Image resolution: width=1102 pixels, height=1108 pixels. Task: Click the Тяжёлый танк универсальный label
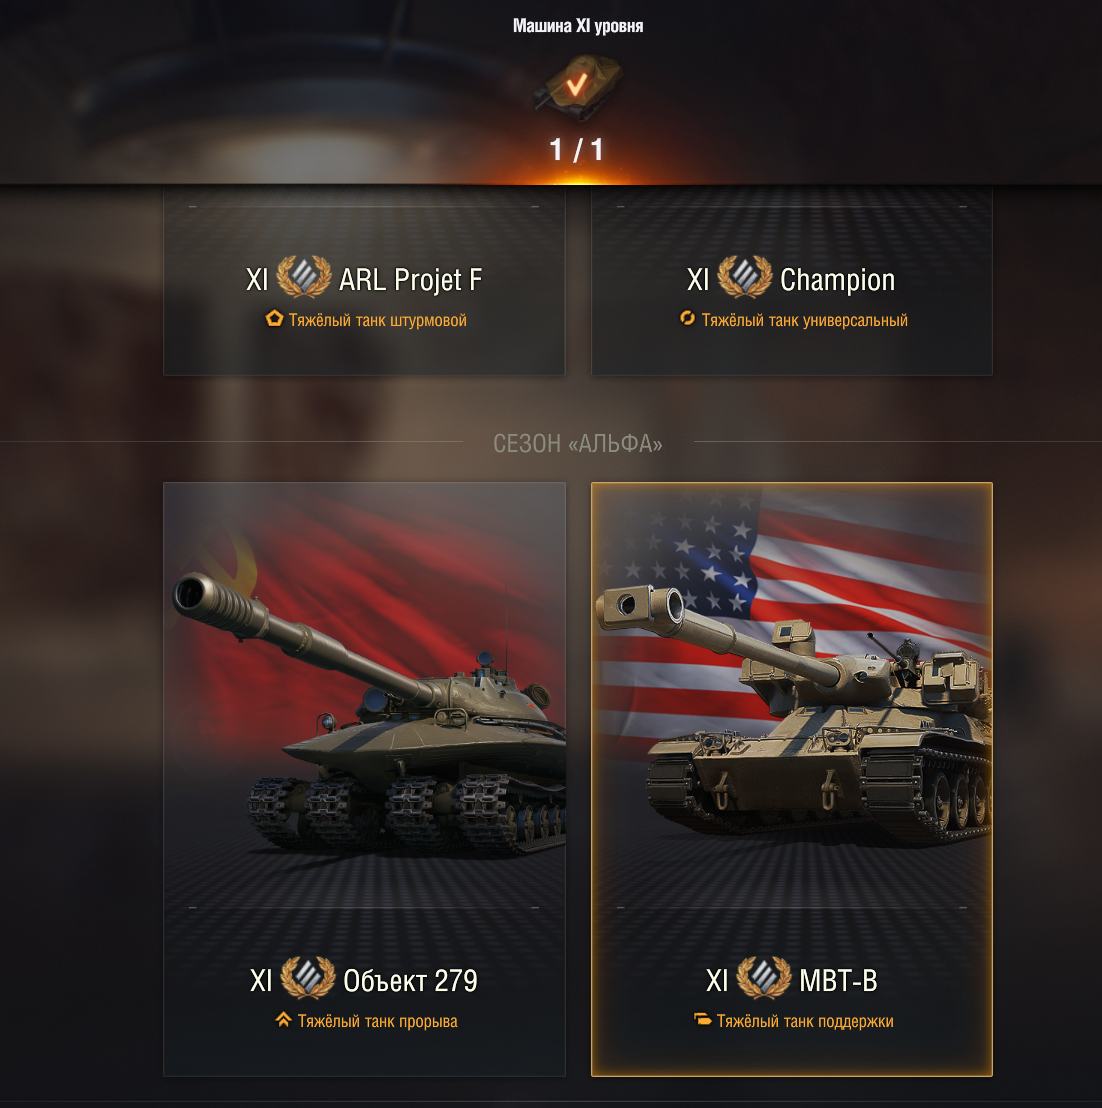(x=805, y=320)
